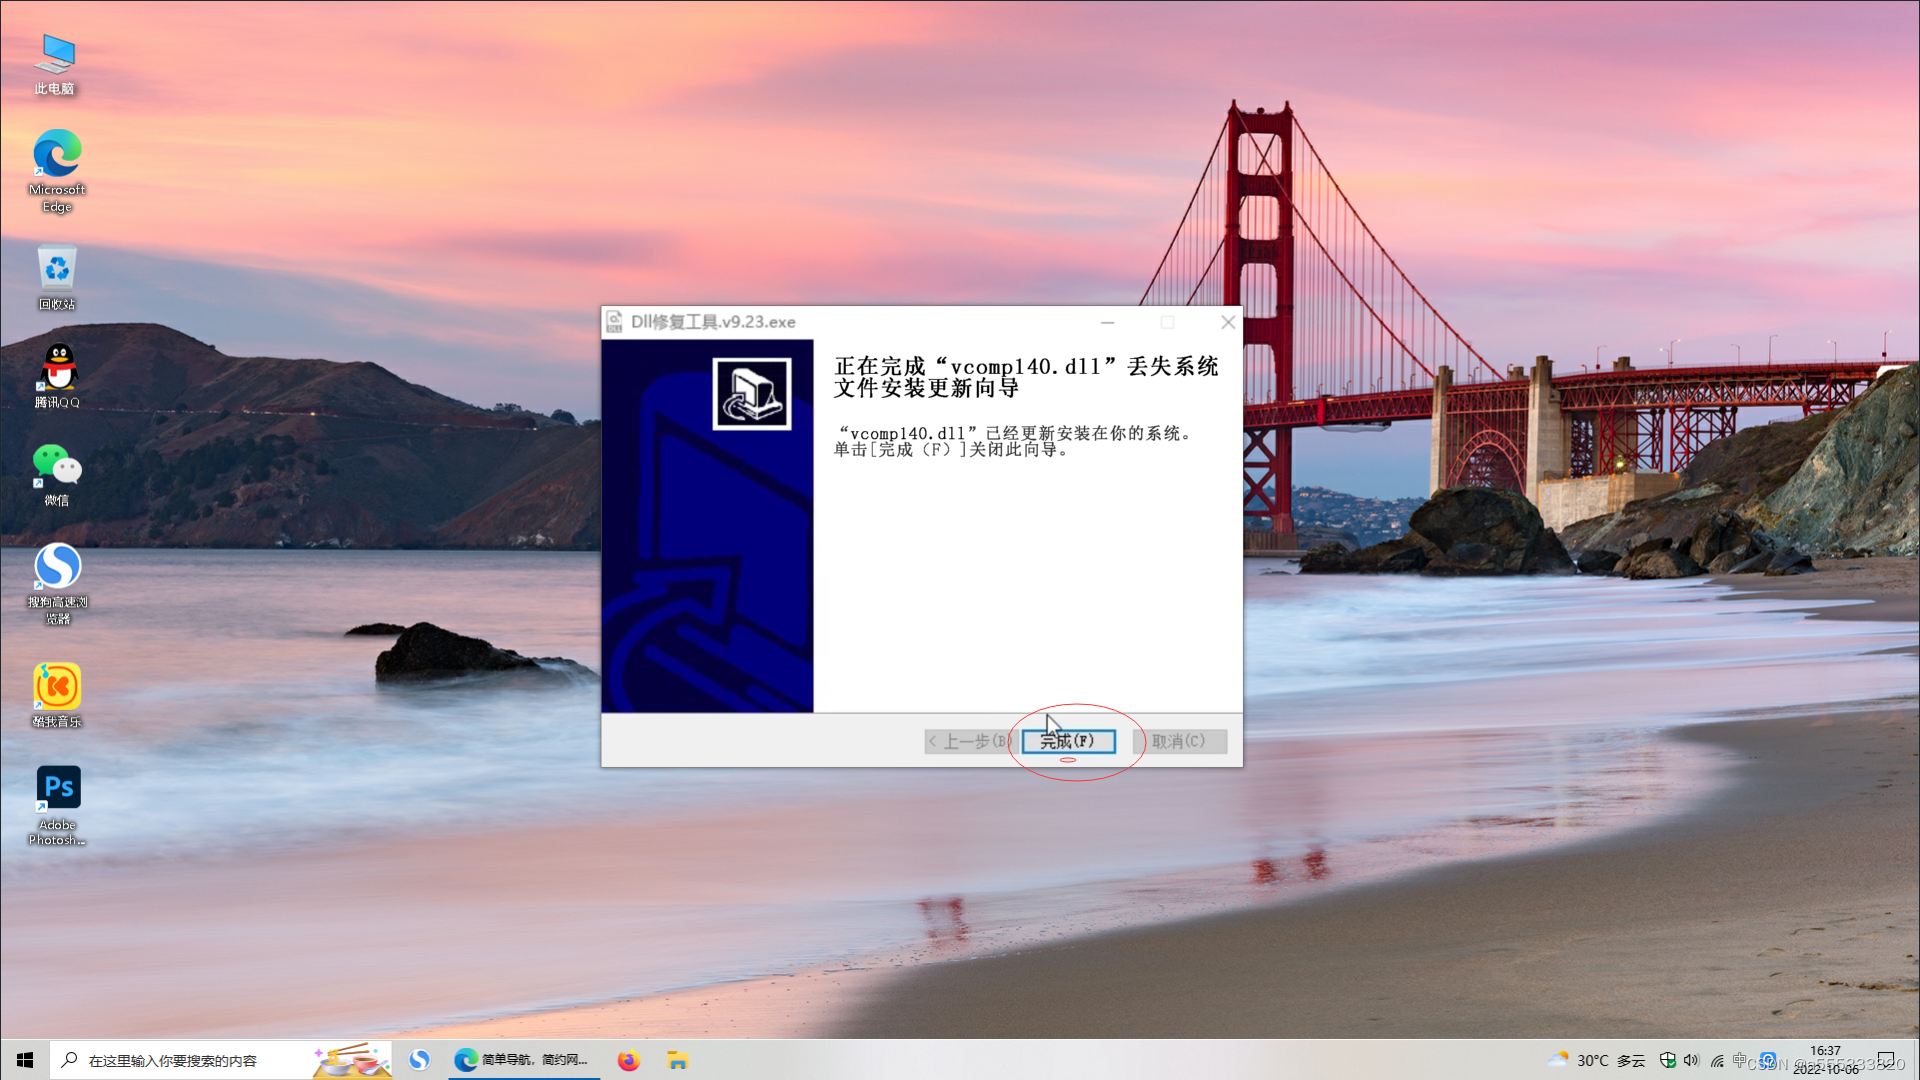Click the heading mentioning vcomp140.dll 丢失系统
1920x1080 pixels.
click(x=1026, y=377)
